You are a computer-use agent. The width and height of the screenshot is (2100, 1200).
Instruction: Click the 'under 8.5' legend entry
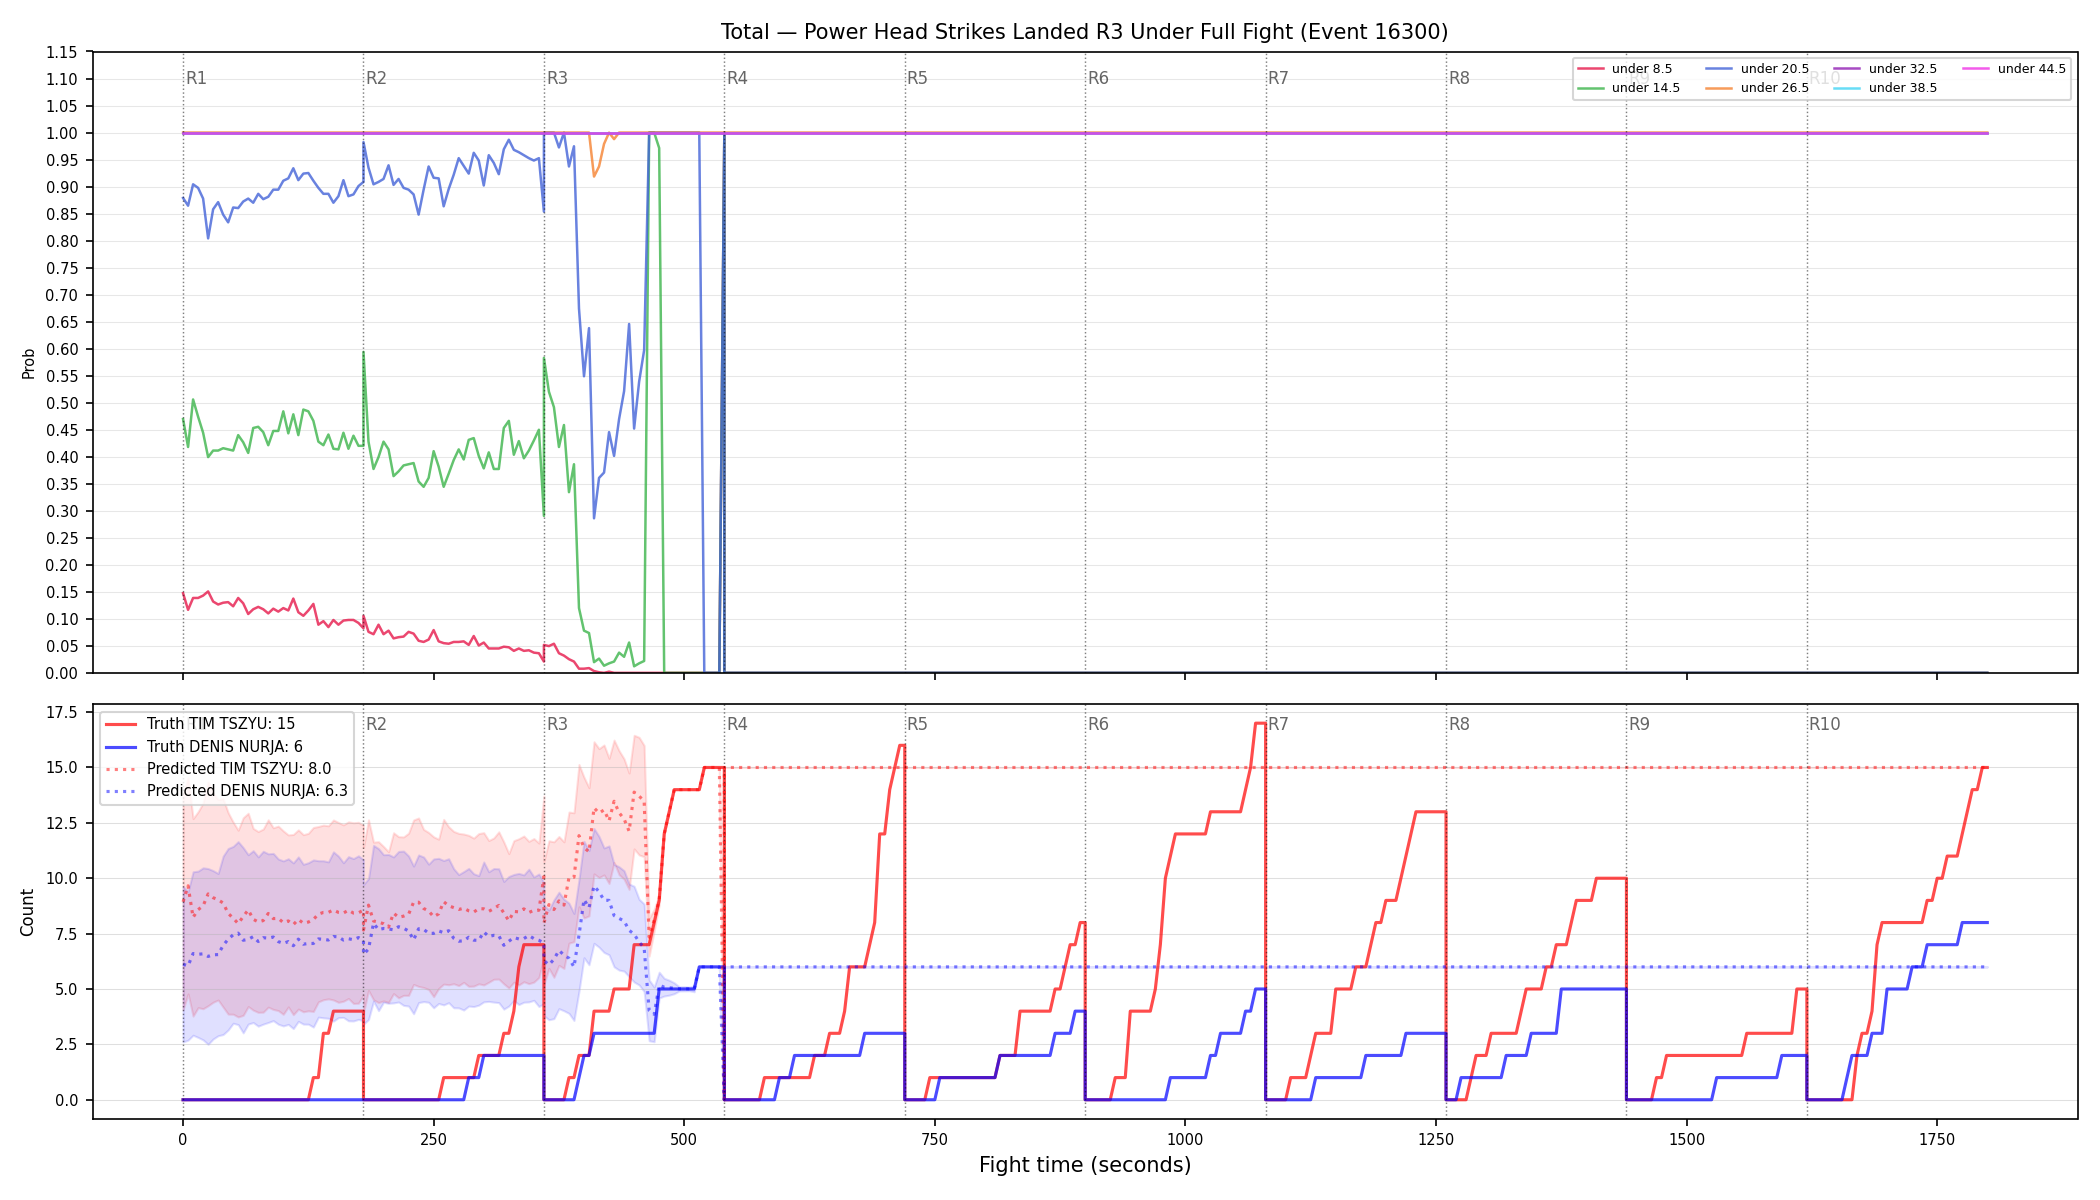click(1624, 69)
